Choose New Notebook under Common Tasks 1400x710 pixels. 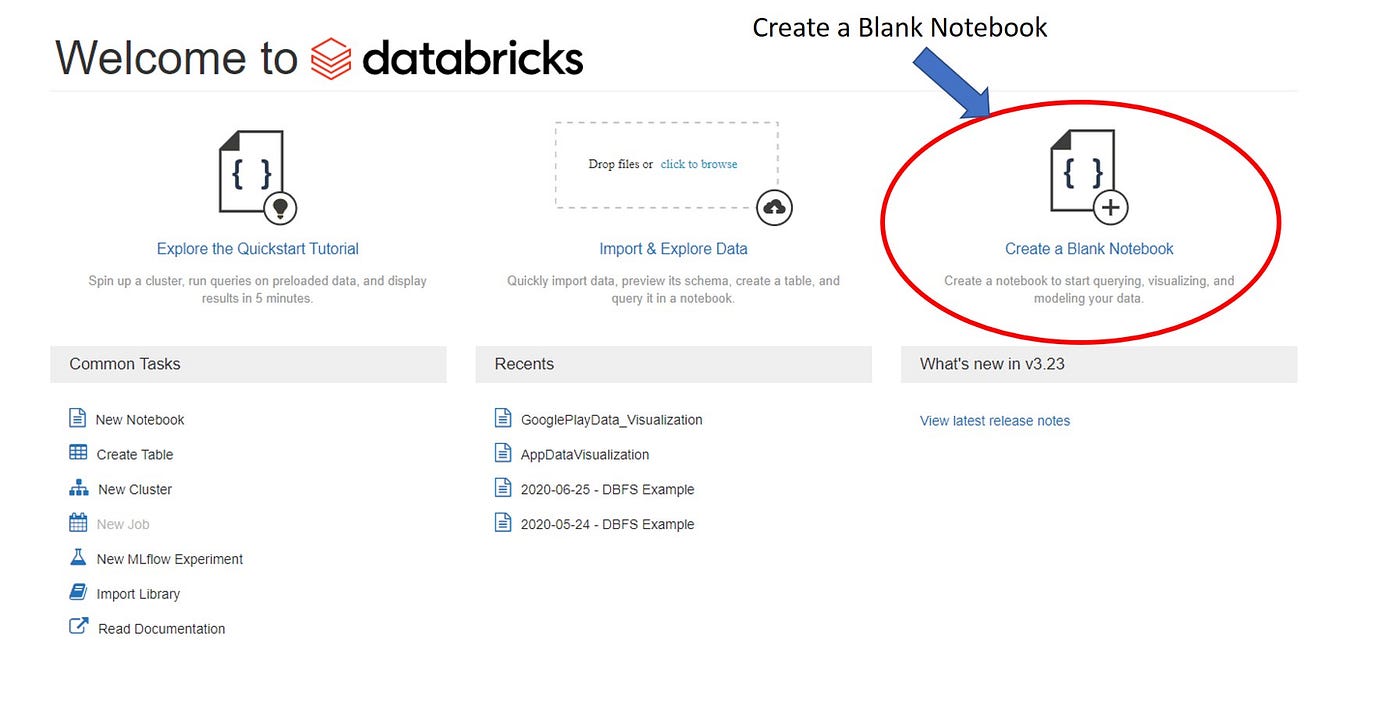point(140,420)
